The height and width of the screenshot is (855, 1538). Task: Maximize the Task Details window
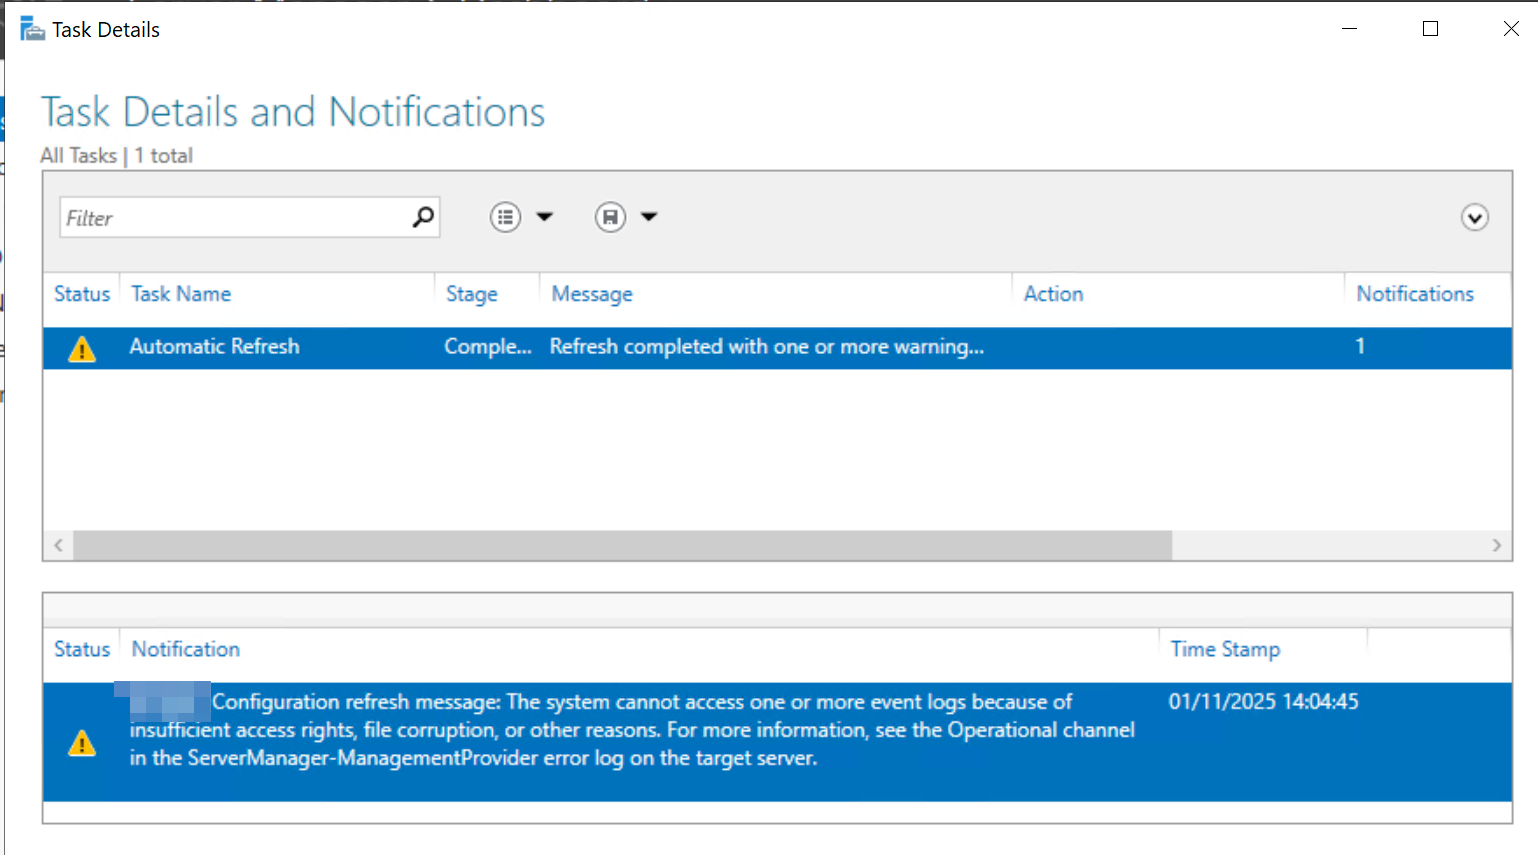click(1430, 29)
